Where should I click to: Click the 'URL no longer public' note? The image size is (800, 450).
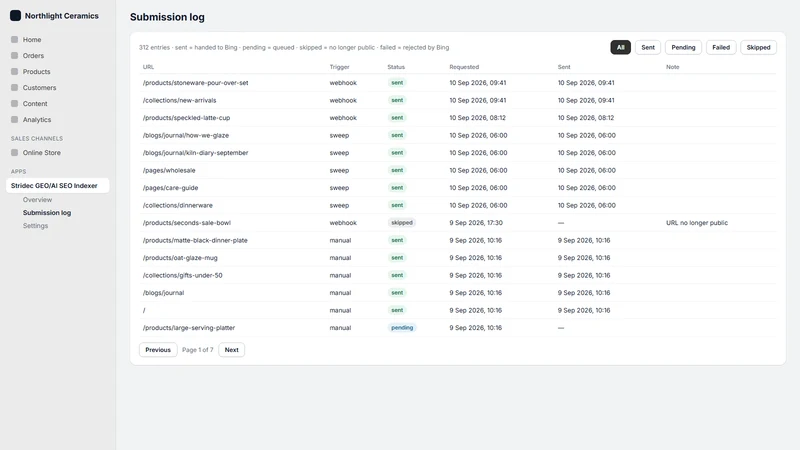pos(697,223)
